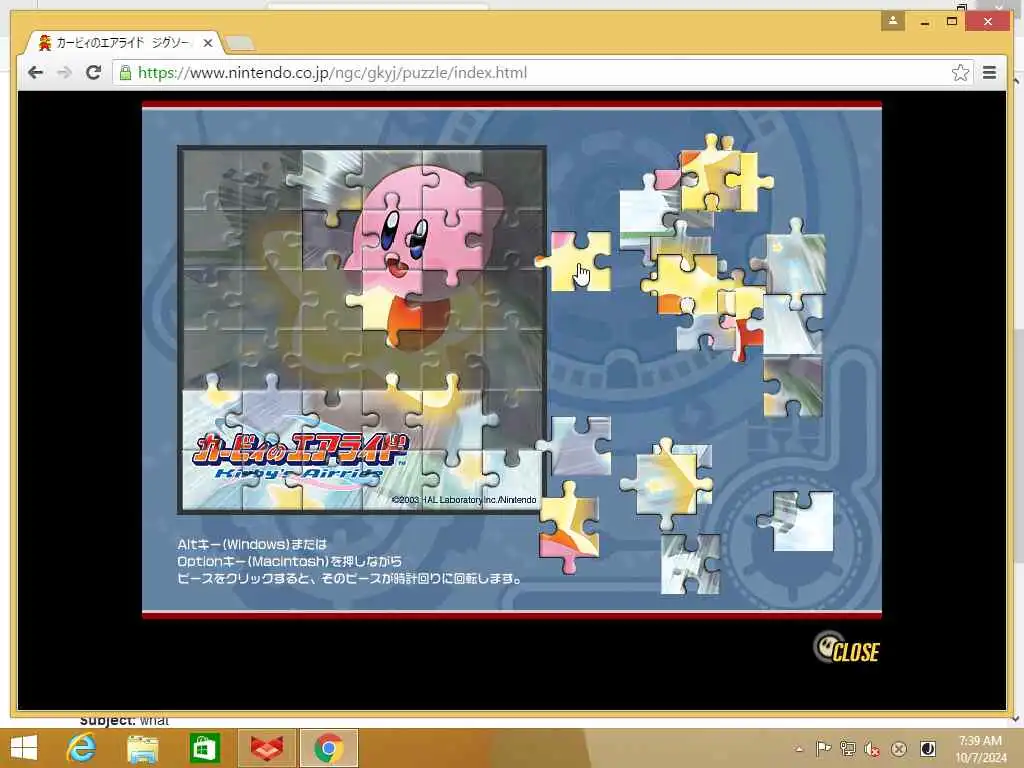Click the muted volume tray icon

tap(872, 748)
